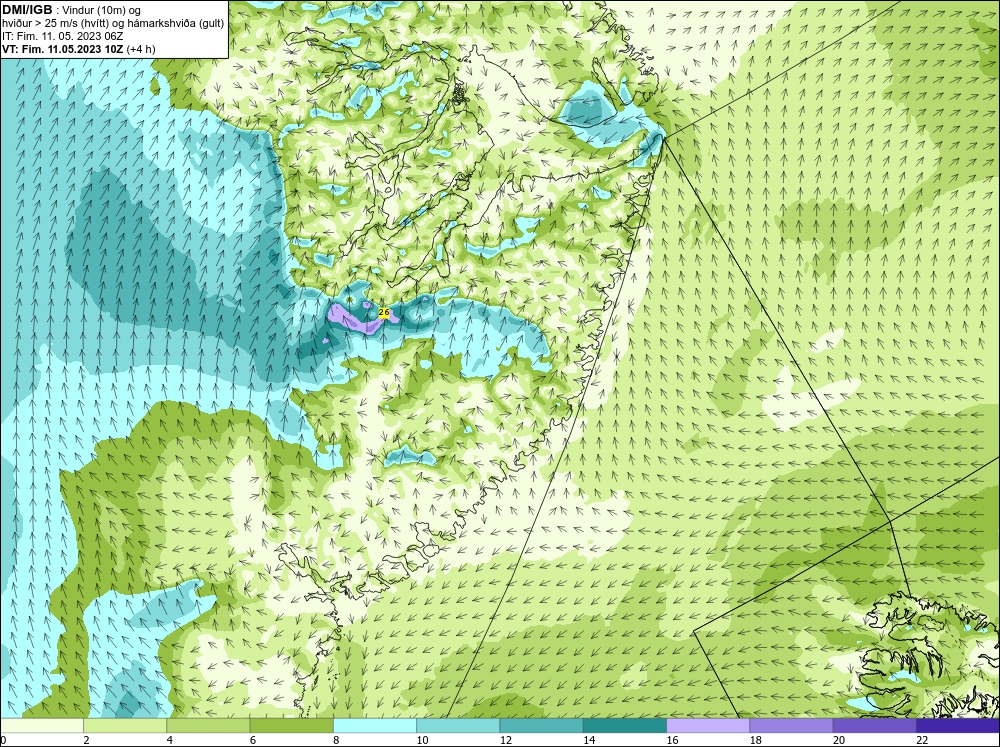The width and height of the screenshot is (1000, 747).
Task: Click the legend value 16
Action: (672, 740)
